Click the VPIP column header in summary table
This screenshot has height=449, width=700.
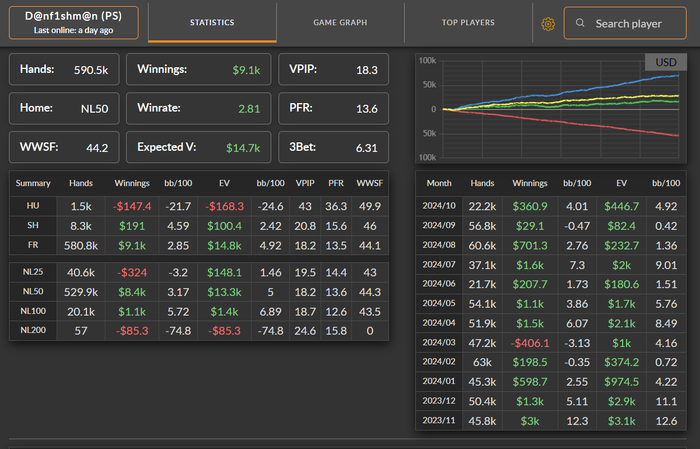coord(305,183)
